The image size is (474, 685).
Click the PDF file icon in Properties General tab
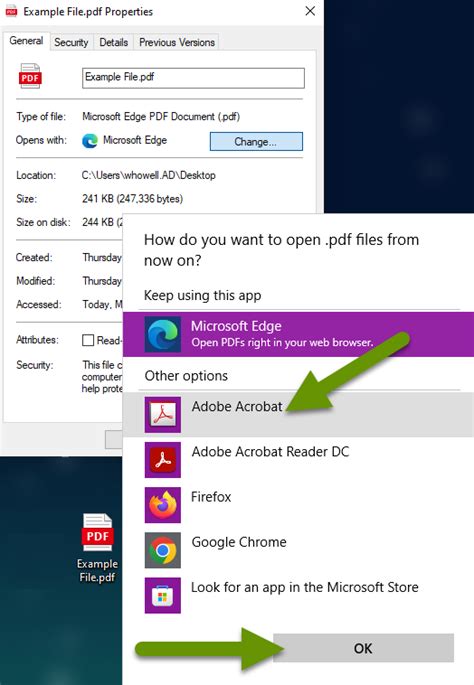point(30,76)
